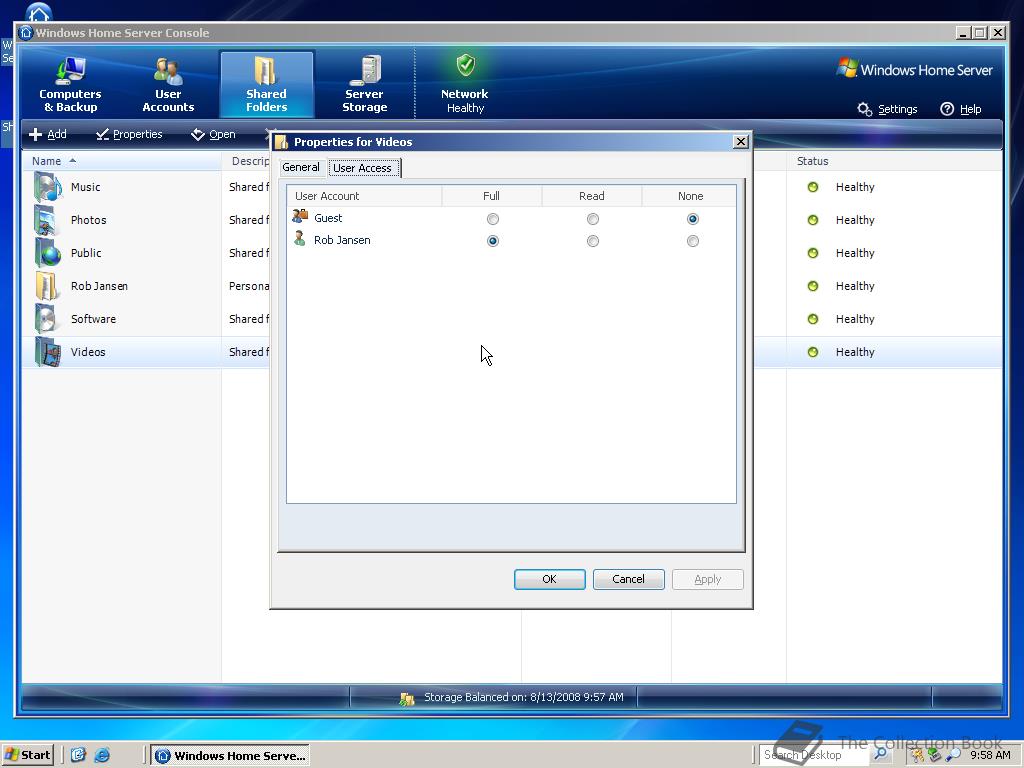The image size is (1024, 768).
Task: Select the Software folder name
Action: pyautogui.click(x=93, y=319)
